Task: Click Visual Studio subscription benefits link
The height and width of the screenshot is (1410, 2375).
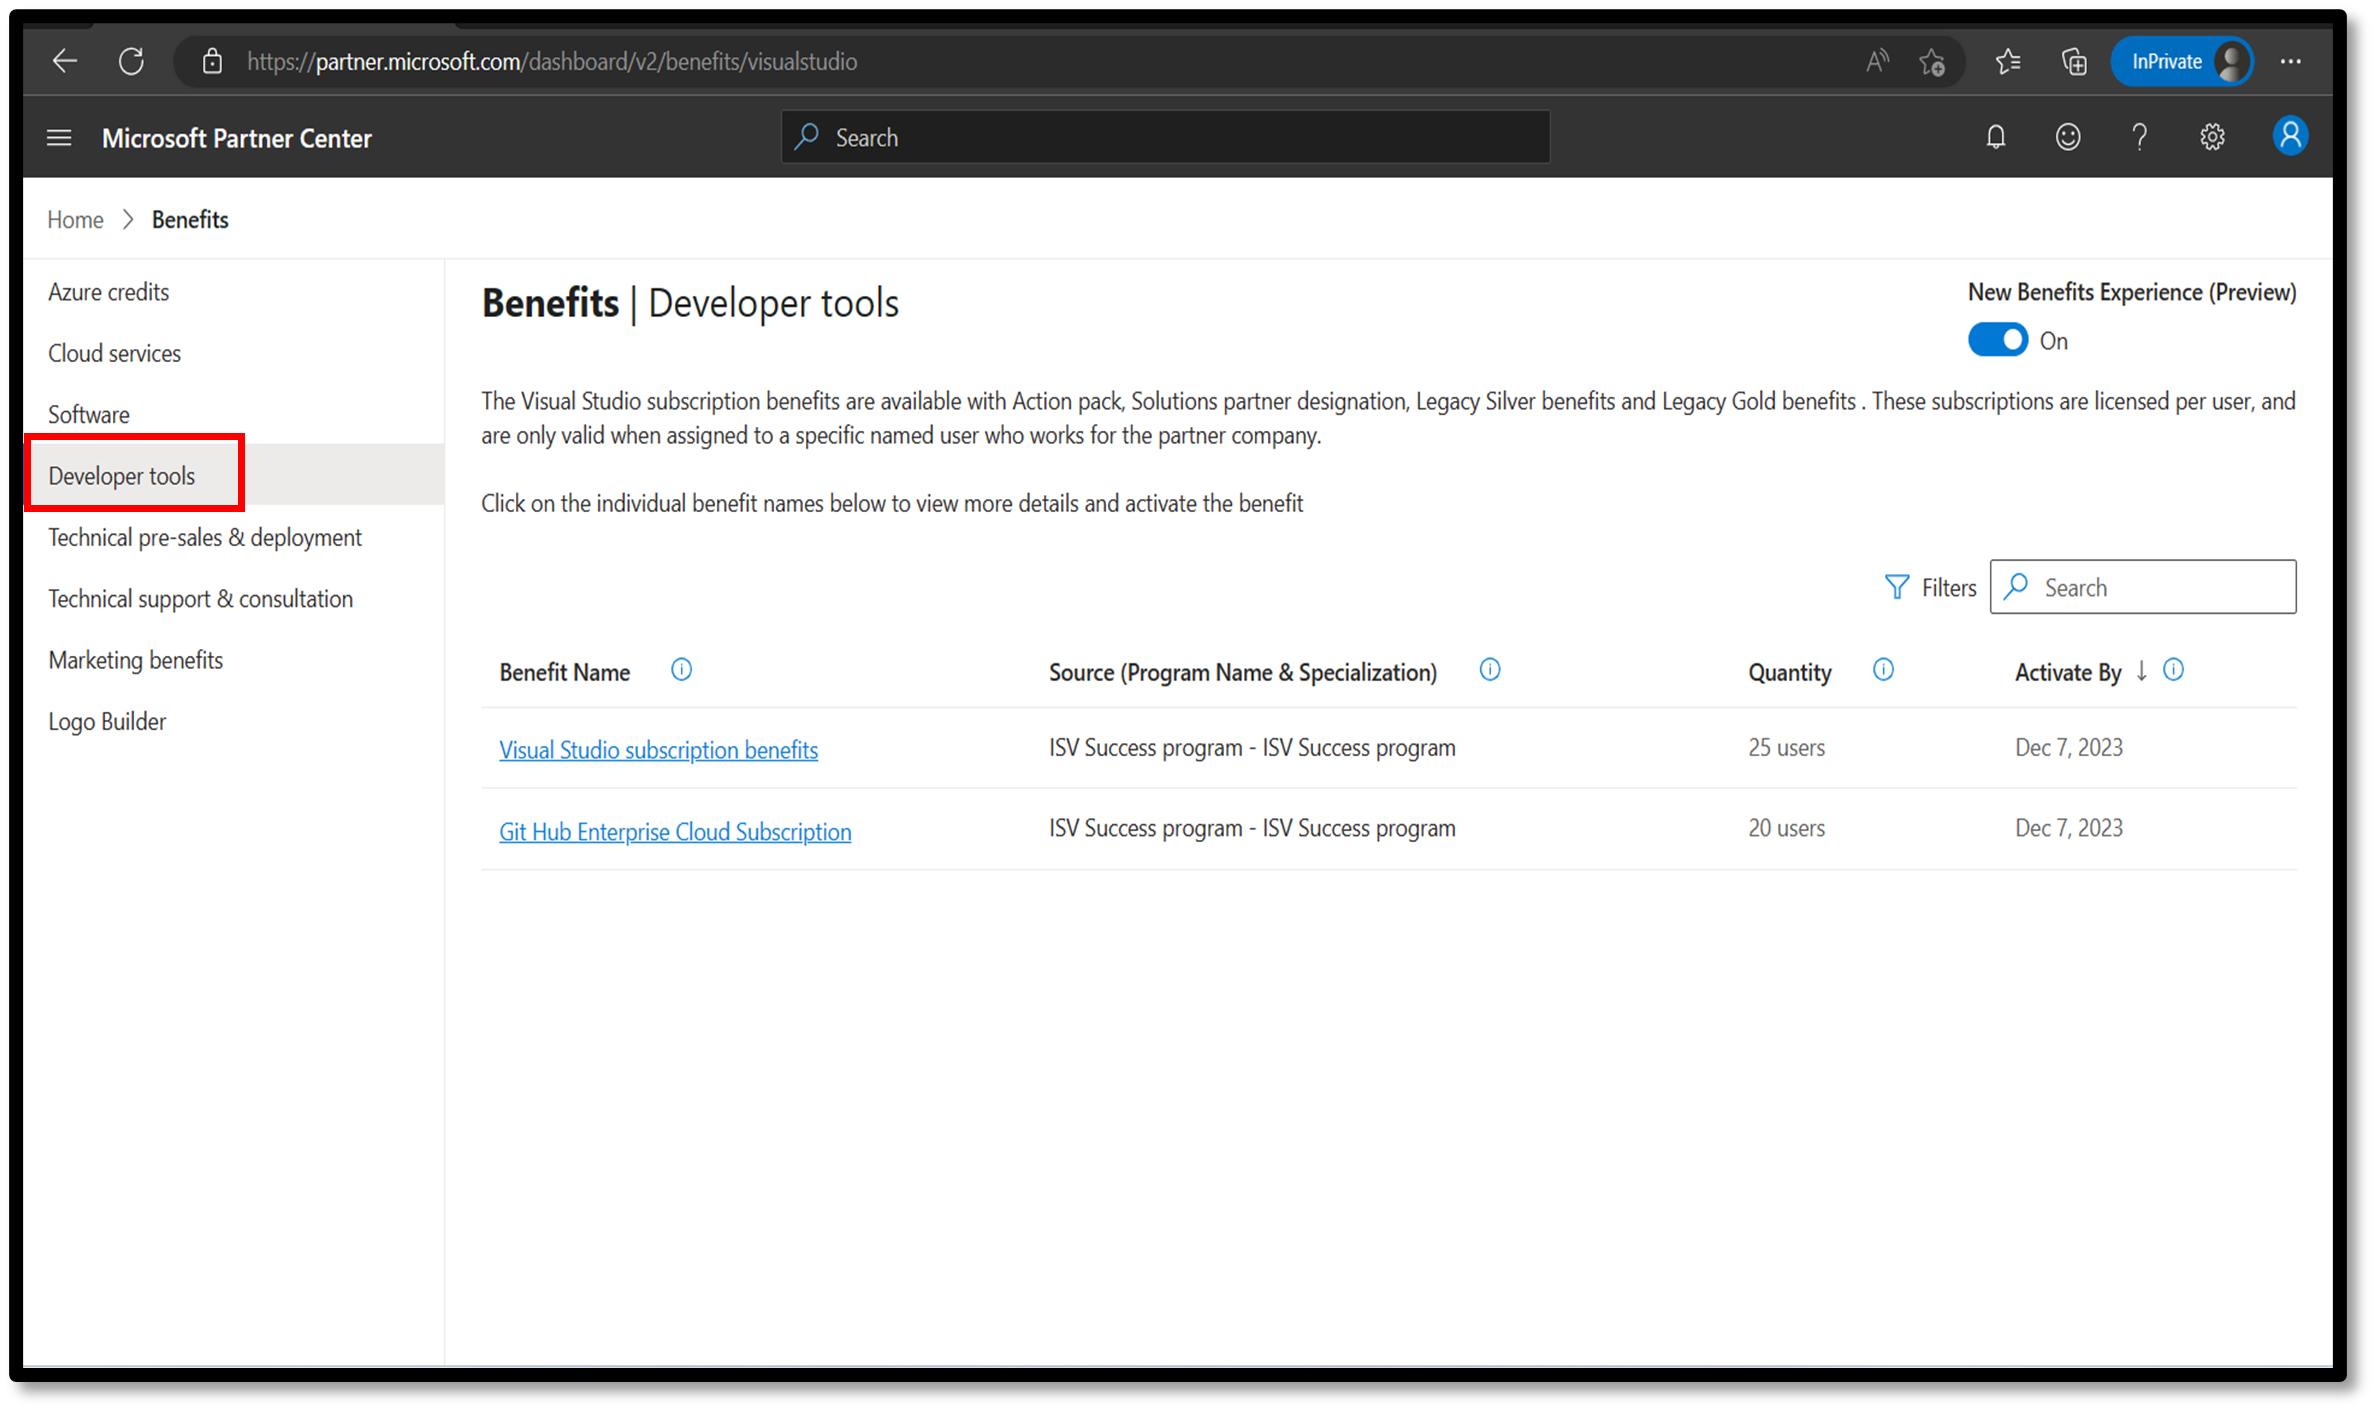Action: pos(658,749)
